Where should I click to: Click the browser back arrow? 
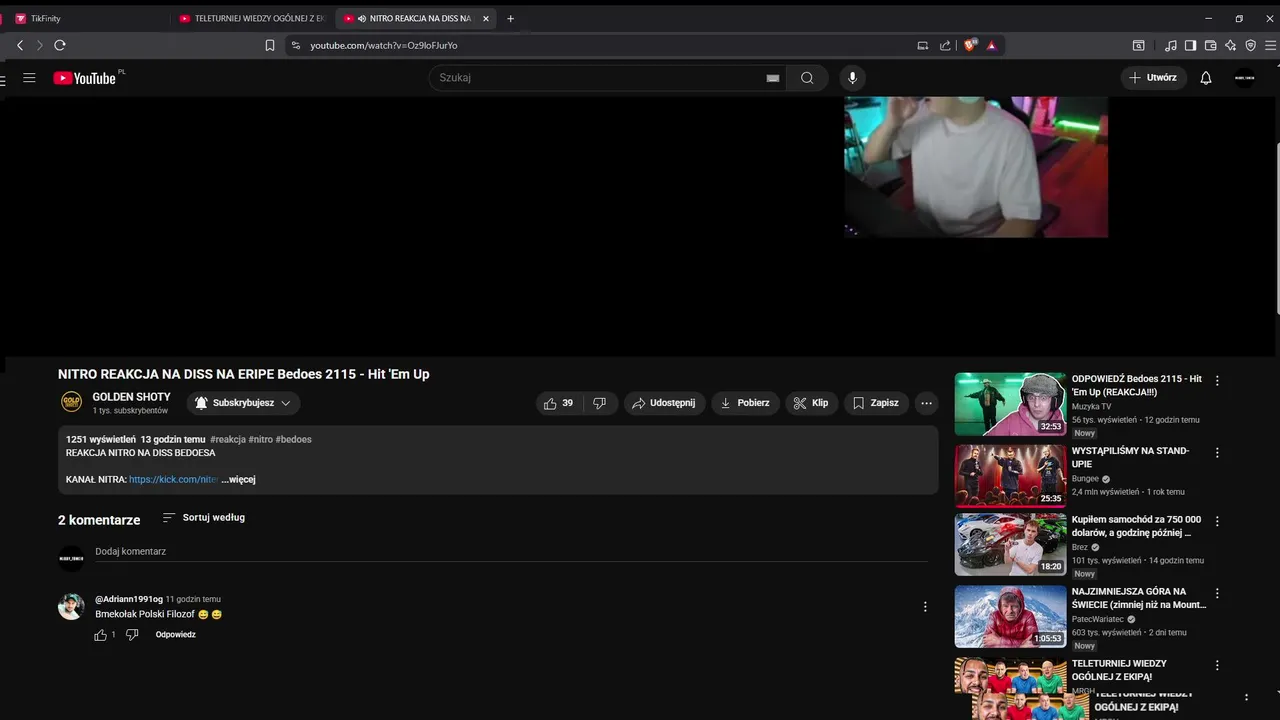tap(20, 45)
